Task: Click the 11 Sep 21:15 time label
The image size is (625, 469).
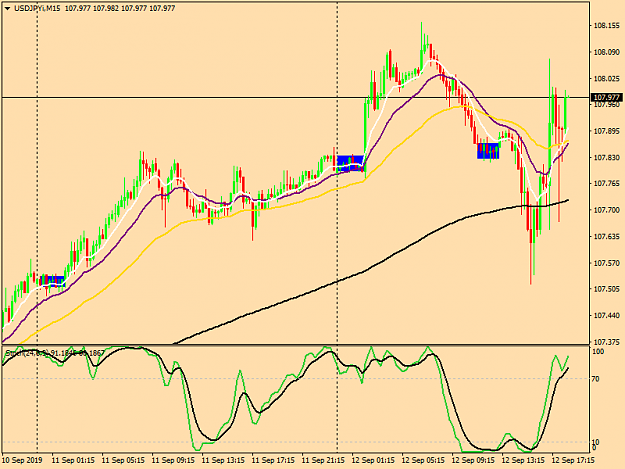Action: 323,461
